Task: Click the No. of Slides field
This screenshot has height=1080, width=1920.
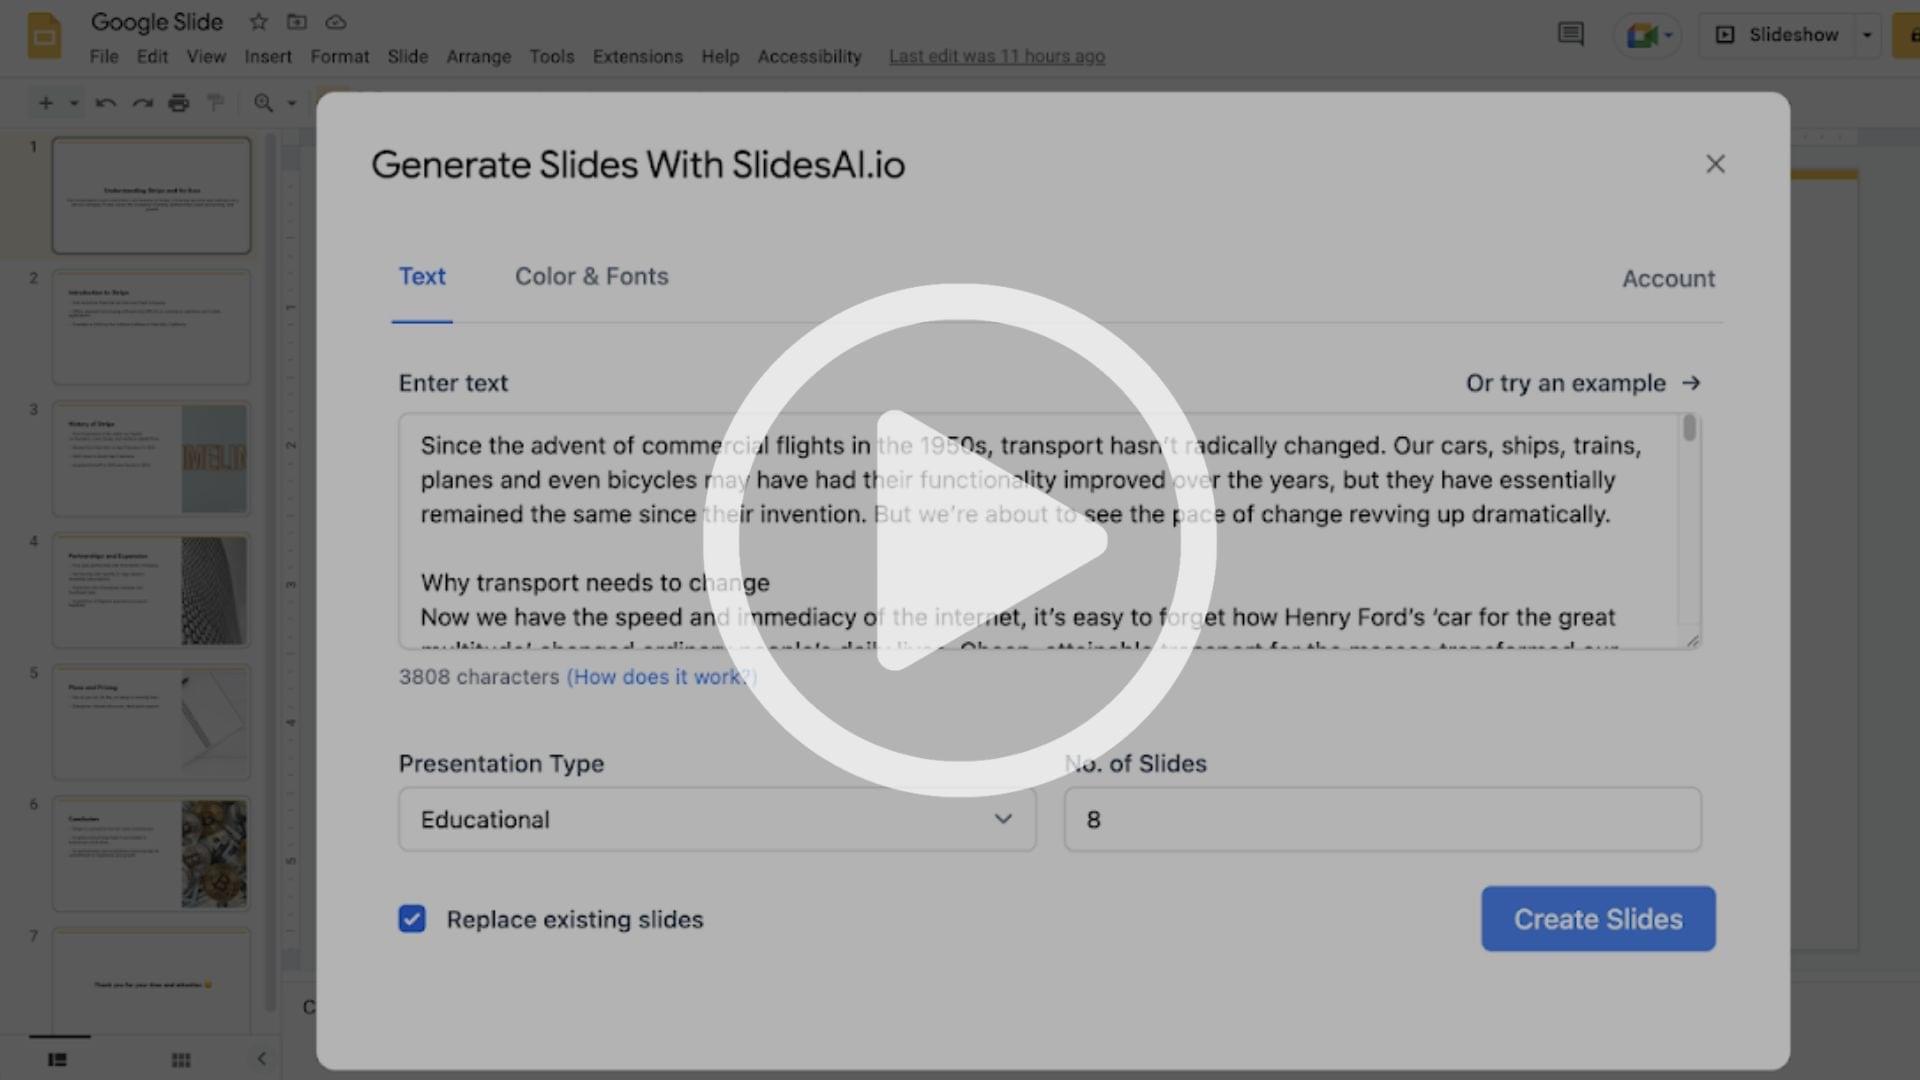Action: [x=1382, y=819]
